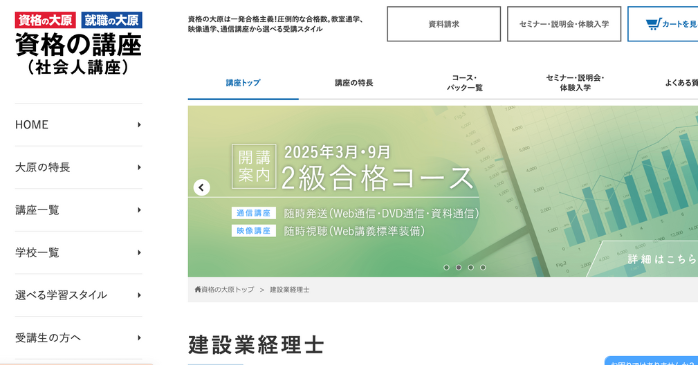Click the 就職の大原 blue logo badge

112,20
